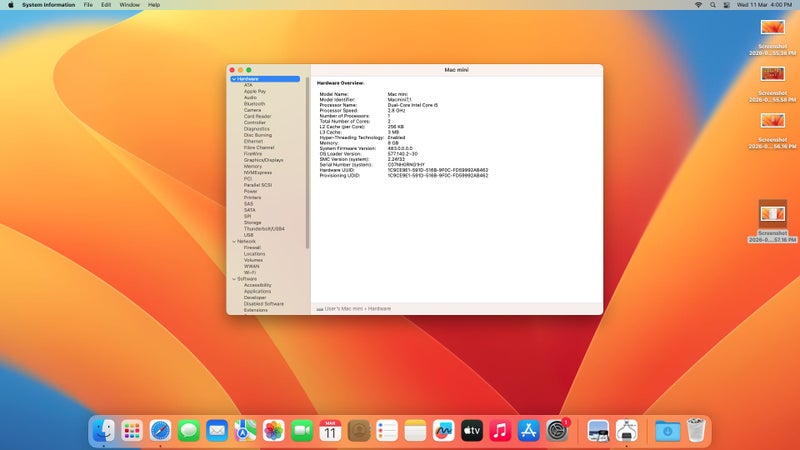
Task: Select Ethernet in the sidebar
Action: click(x=253, y=141)
